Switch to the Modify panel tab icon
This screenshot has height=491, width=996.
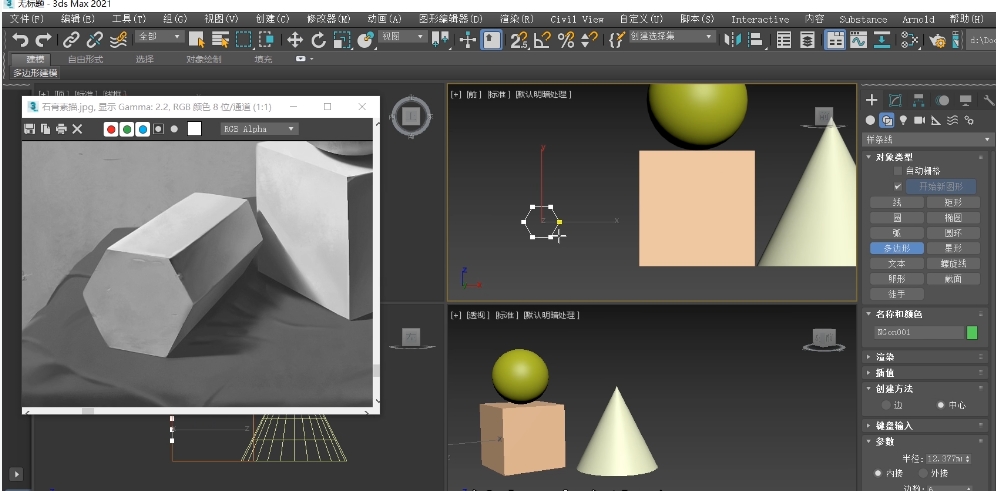coord(895,101)
